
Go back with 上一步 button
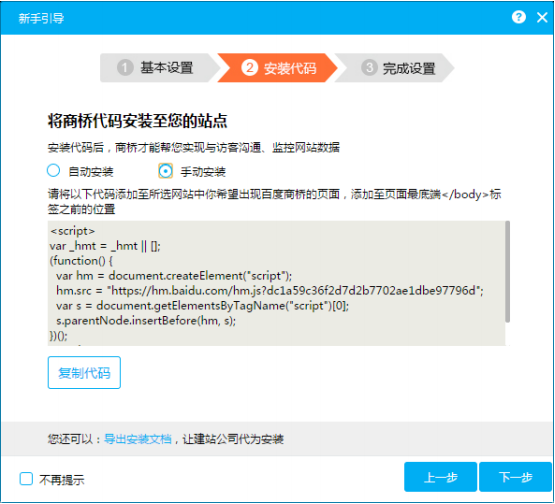[441, 477]
